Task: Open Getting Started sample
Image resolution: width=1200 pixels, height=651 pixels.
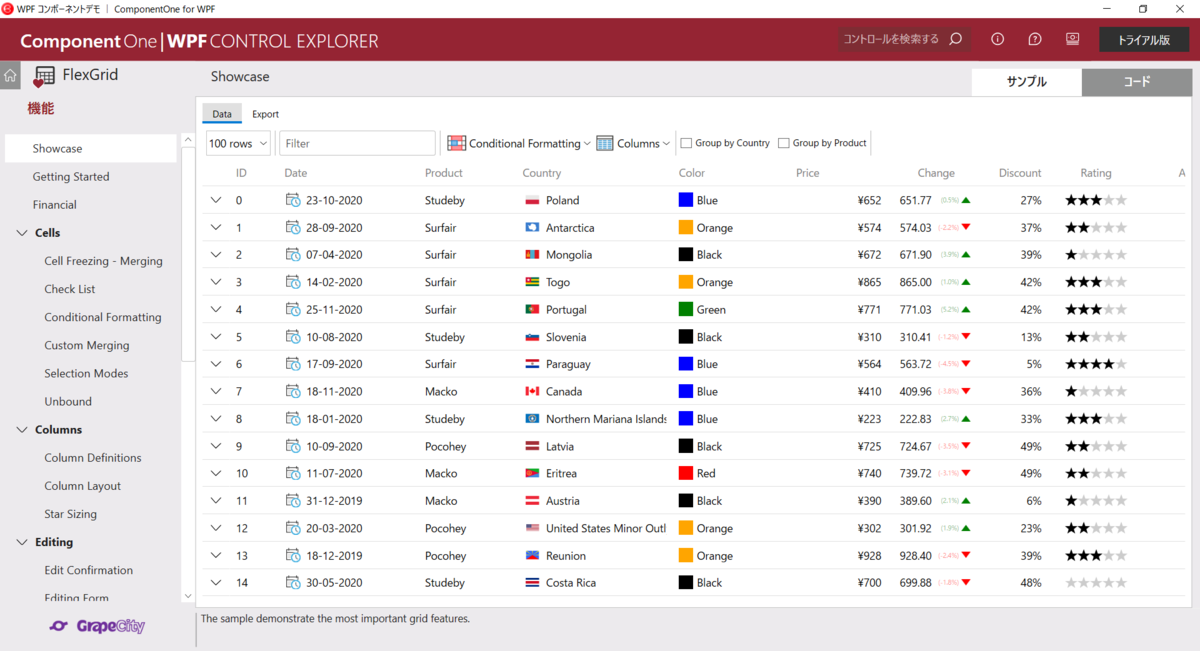Action: coord(71,177)
